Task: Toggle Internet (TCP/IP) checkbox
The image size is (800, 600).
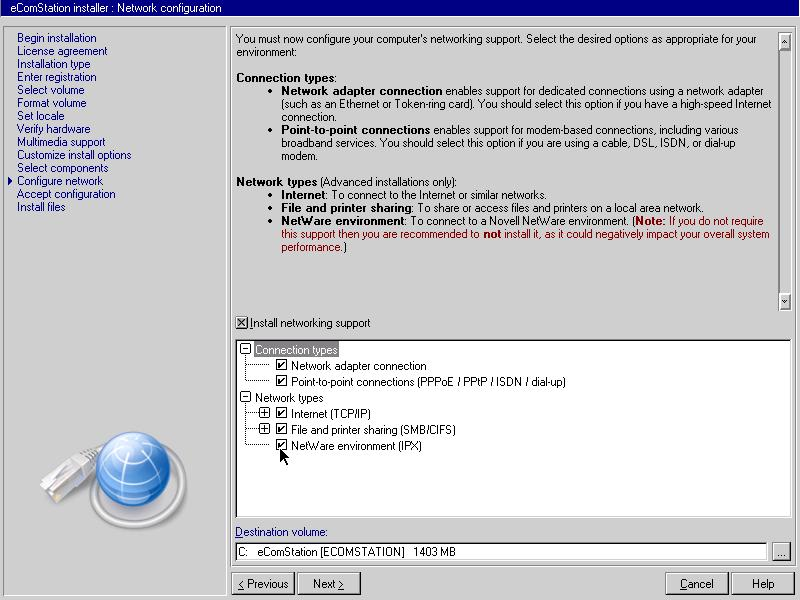Action: [281, 413]
